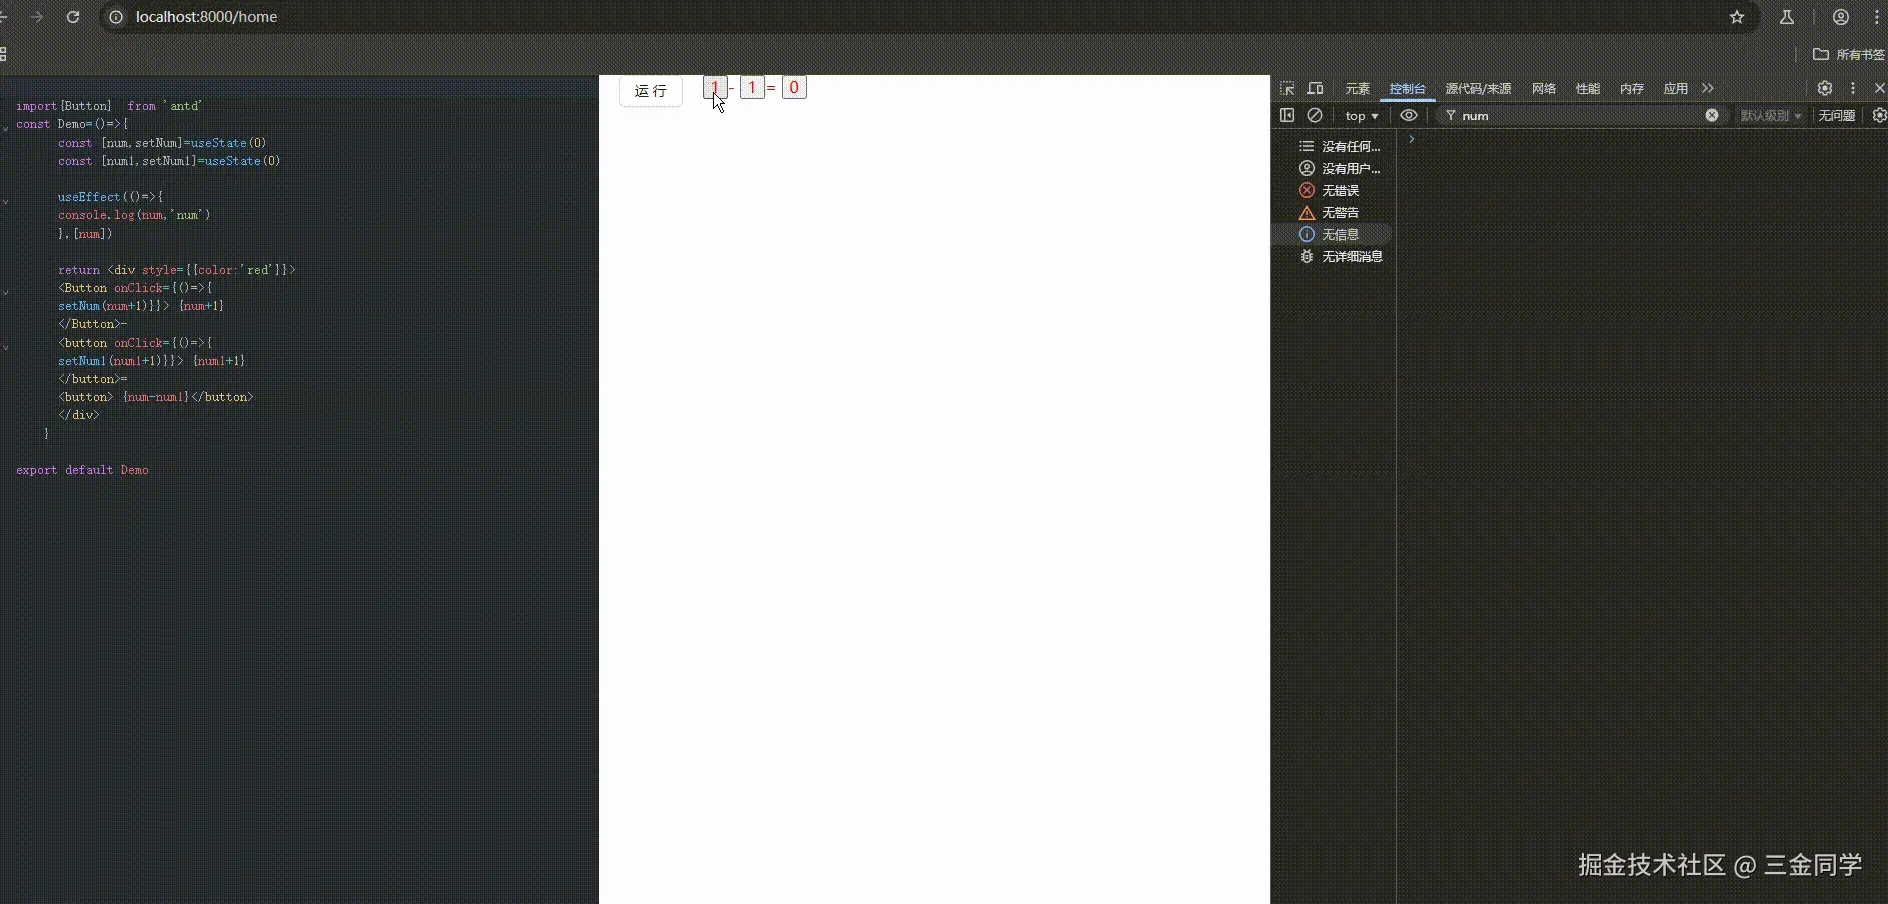The width and height of the screenshot is (1888, 904).
Task: Toggle the device emulation toolbar
Action: pyautogui.click(x=1317, y=88)
